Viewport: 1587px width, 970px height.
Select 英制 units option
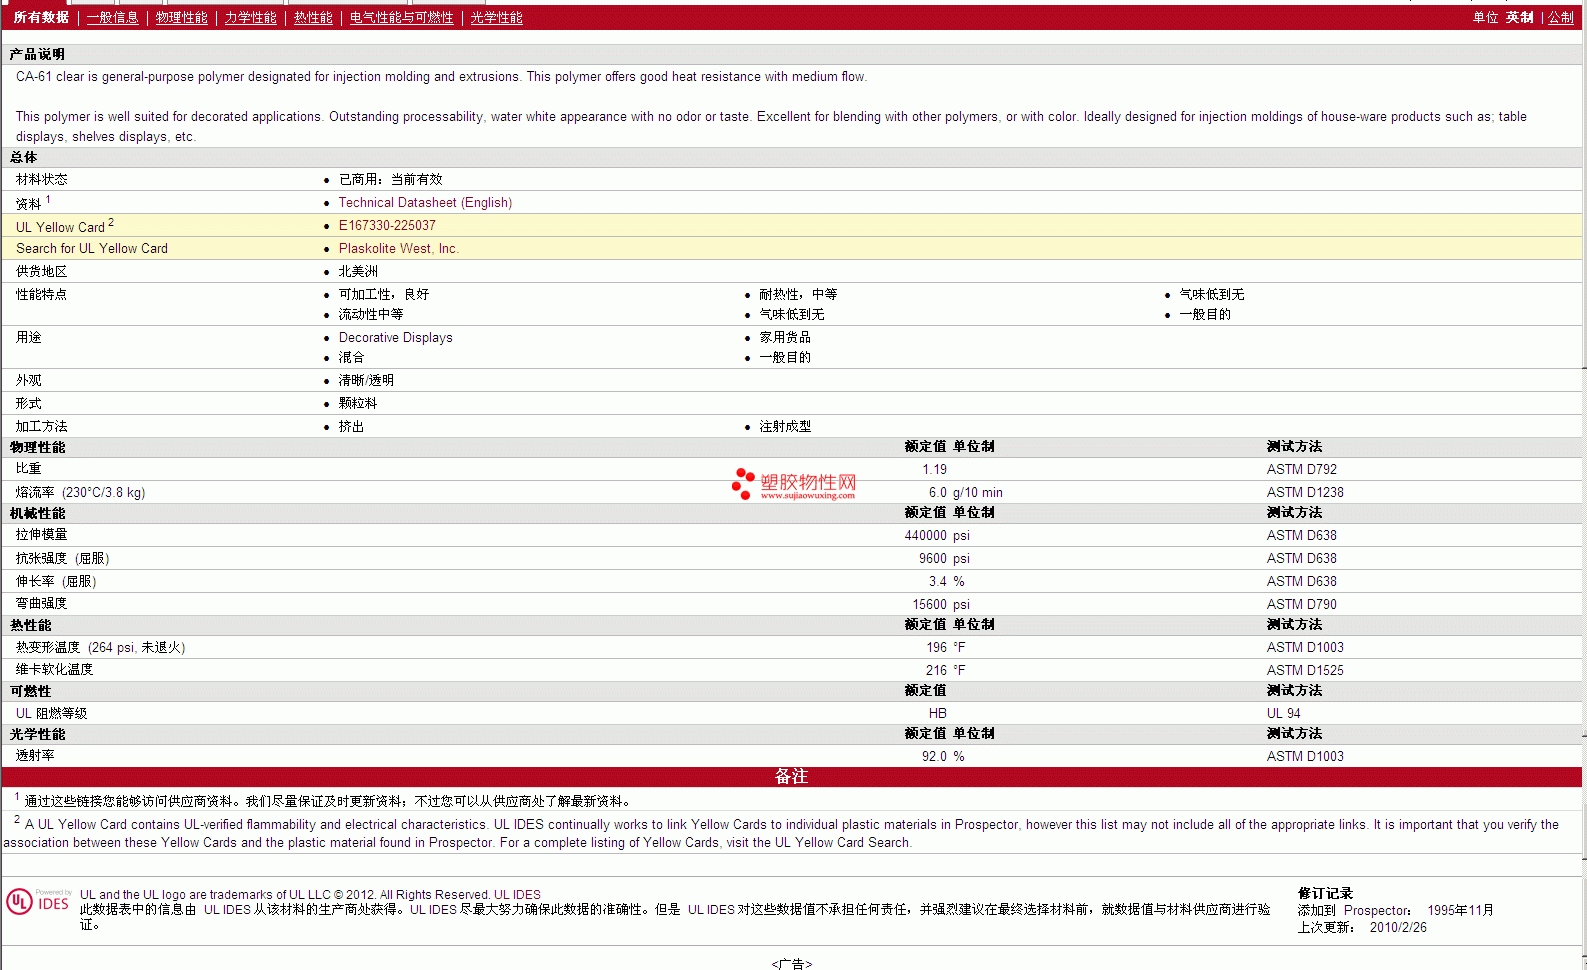pos(1519,18)
